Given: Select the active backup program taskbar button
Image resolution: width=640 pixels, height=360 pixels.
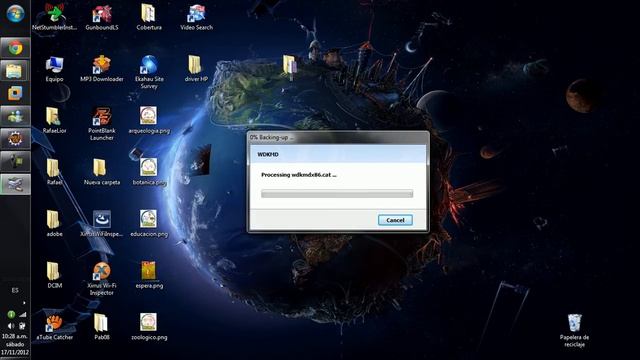Looking at the screenshot, I should 15,184.
